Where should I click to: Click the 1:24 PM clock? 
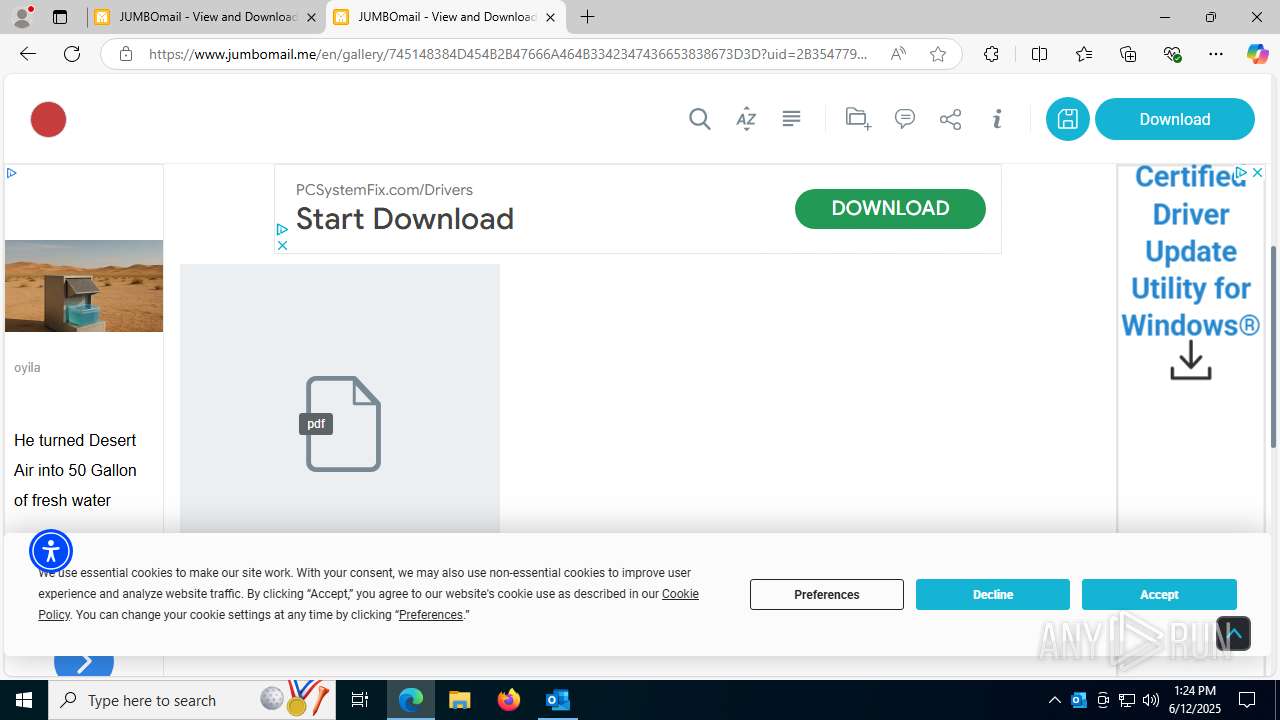[x=1194, y=691]
